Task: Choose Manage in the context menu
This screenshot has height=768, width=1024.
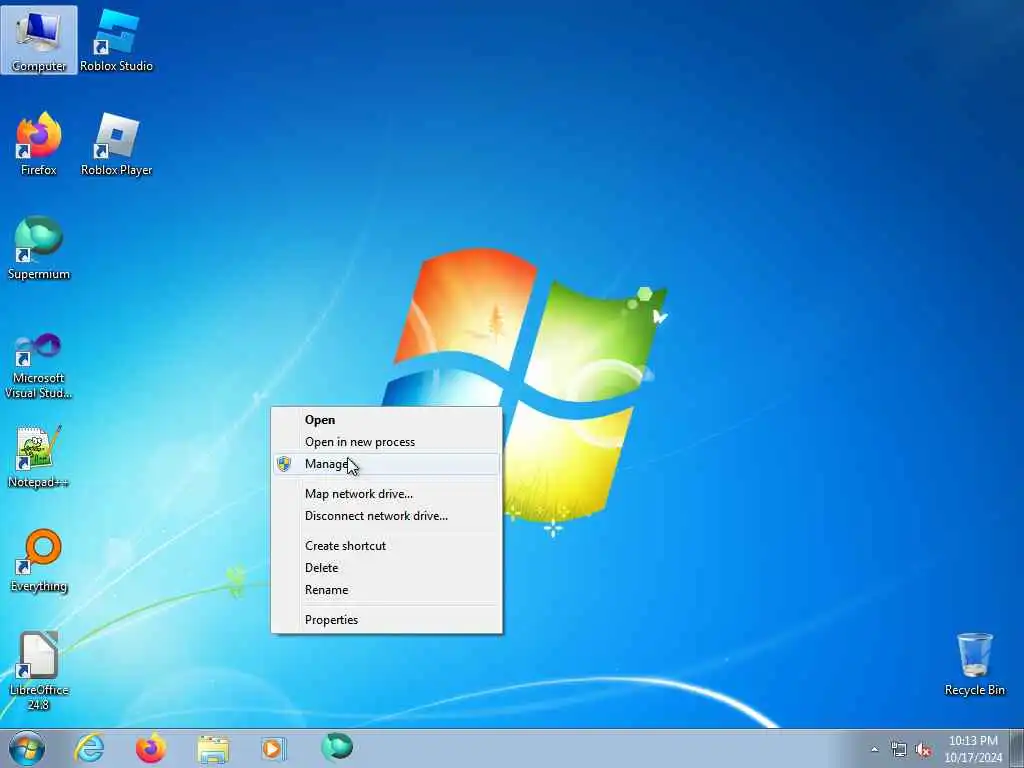Action: click(387, 464)
